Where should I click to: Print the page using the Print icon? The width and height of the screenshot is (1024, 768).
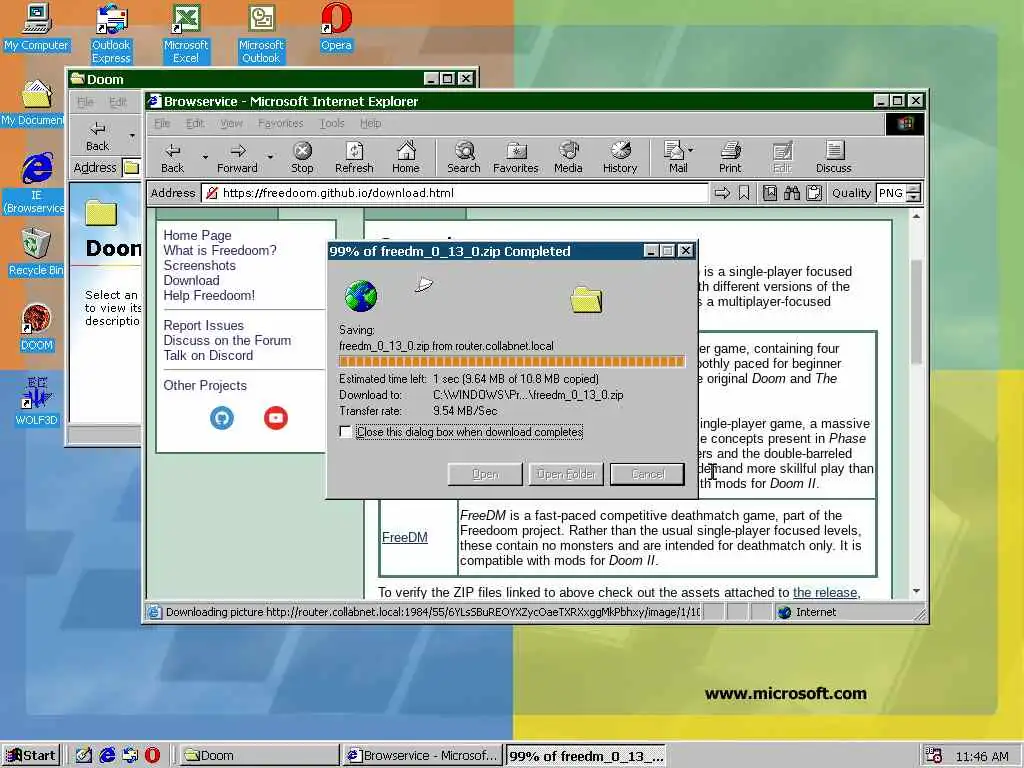pyautogui.click(x=730, y=157)
